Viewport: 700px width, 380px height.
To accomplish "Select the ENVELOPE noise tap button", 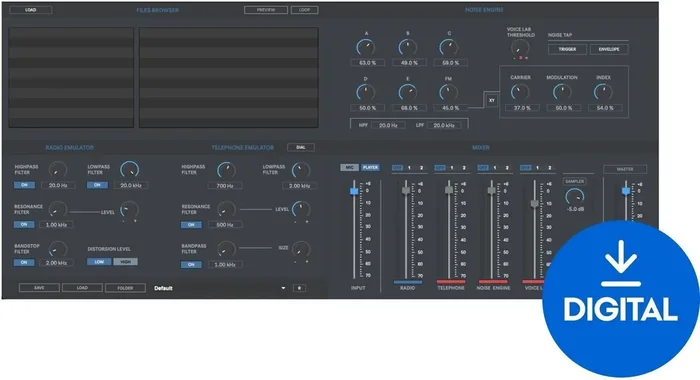I will (x=609, y=49).
